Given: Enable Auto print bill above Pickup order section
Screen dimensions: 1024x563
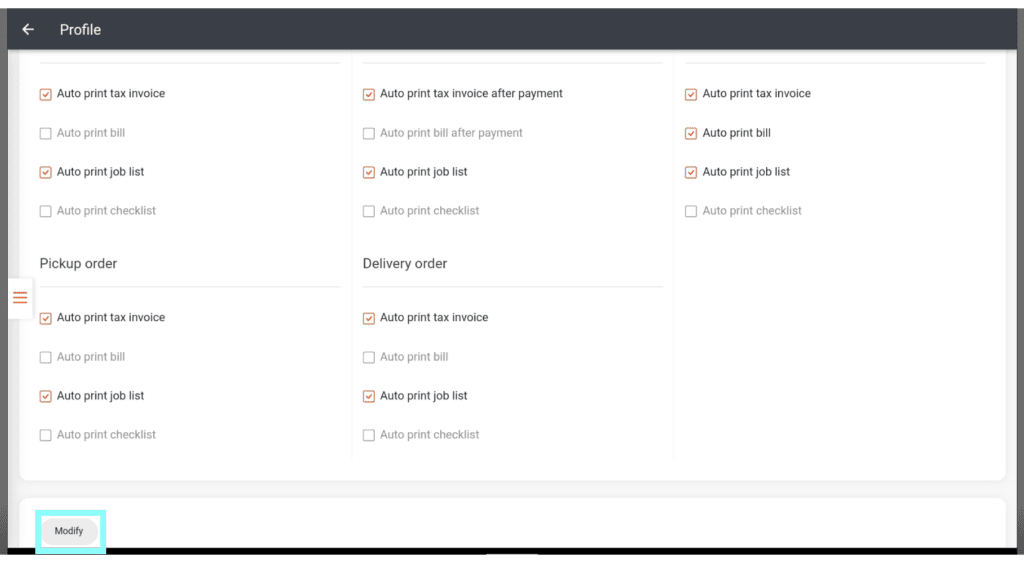Looking at the screenshot, I should 46,133.
